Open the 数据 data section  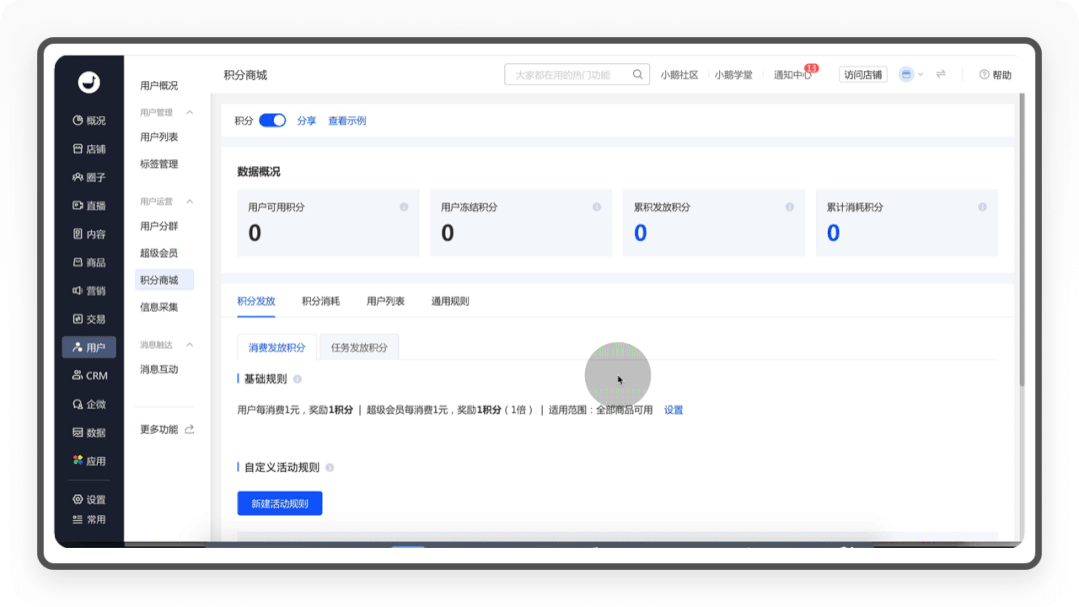[89, 432]
